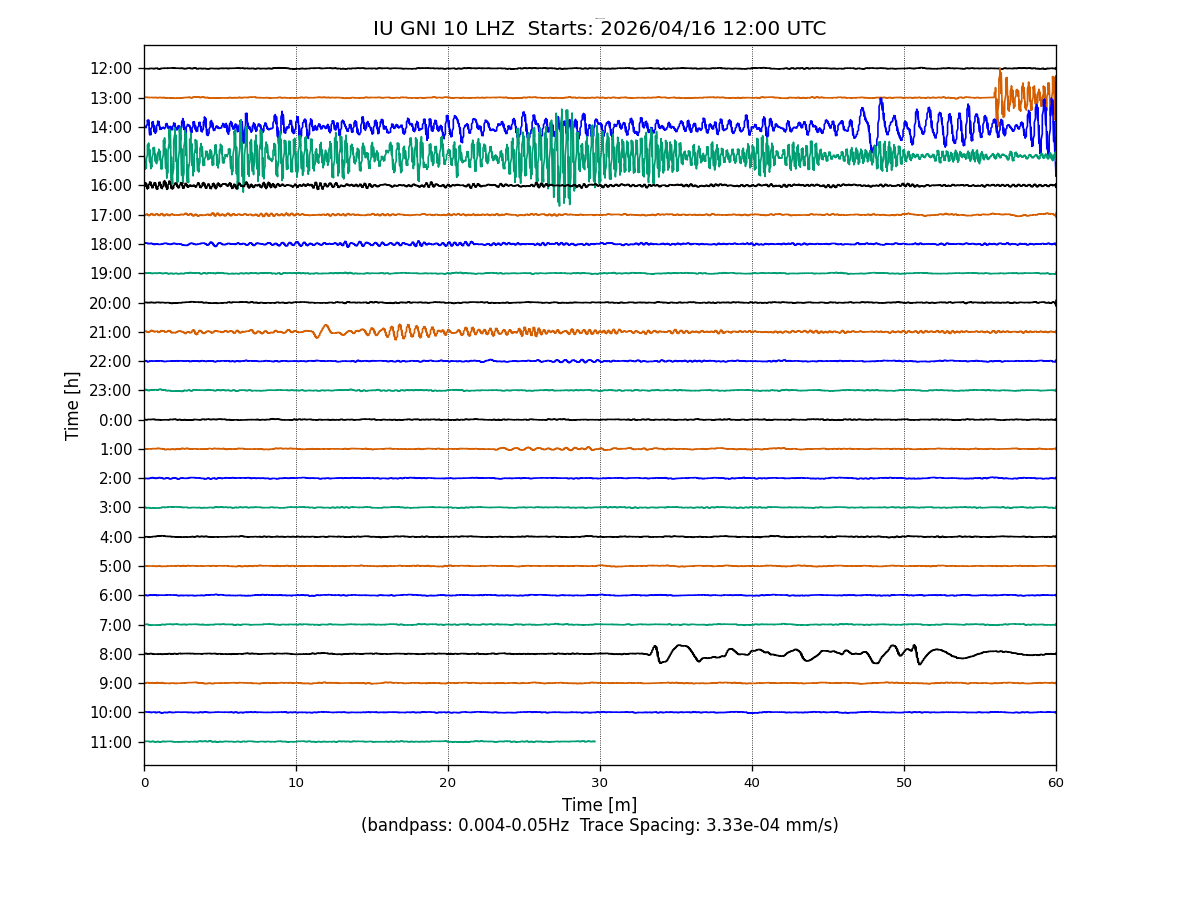This screenshot has height=900, width=1200.
Task: Click the end of the green 11:00 trace
Action: 595,741
